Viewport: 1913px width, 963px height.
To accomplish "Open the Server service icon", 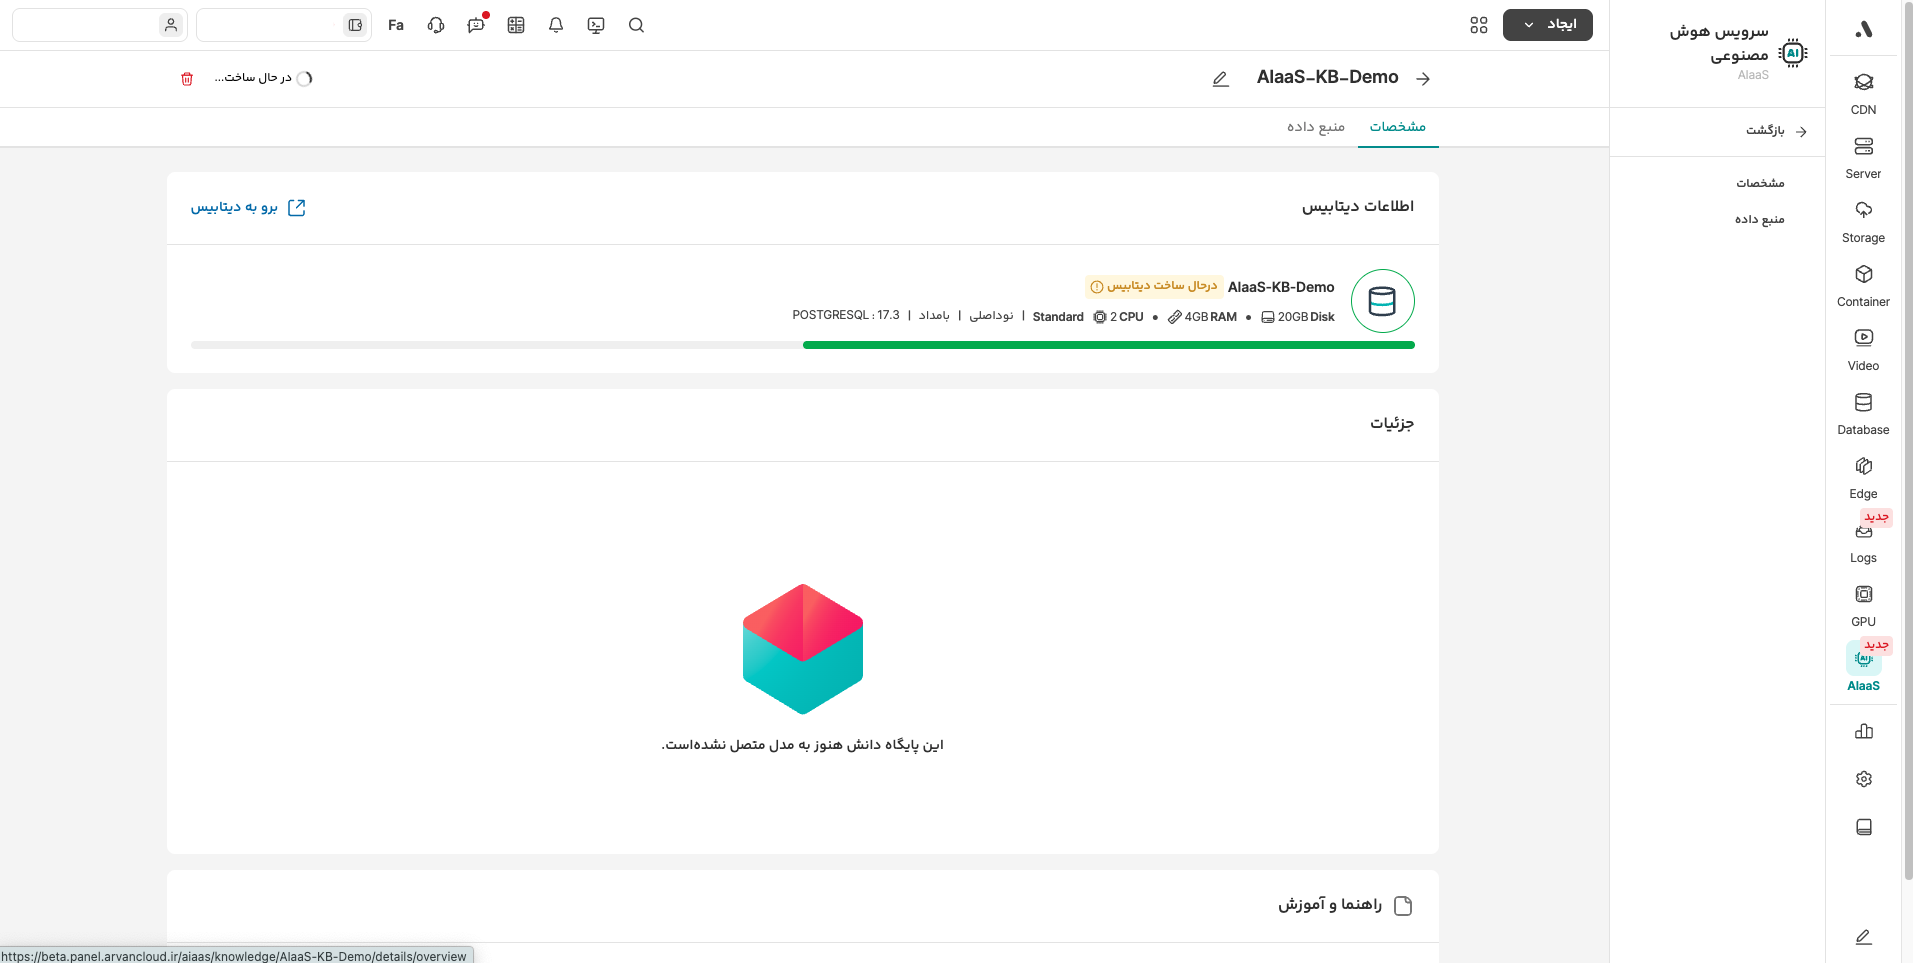I will [x=1863, y=157].
